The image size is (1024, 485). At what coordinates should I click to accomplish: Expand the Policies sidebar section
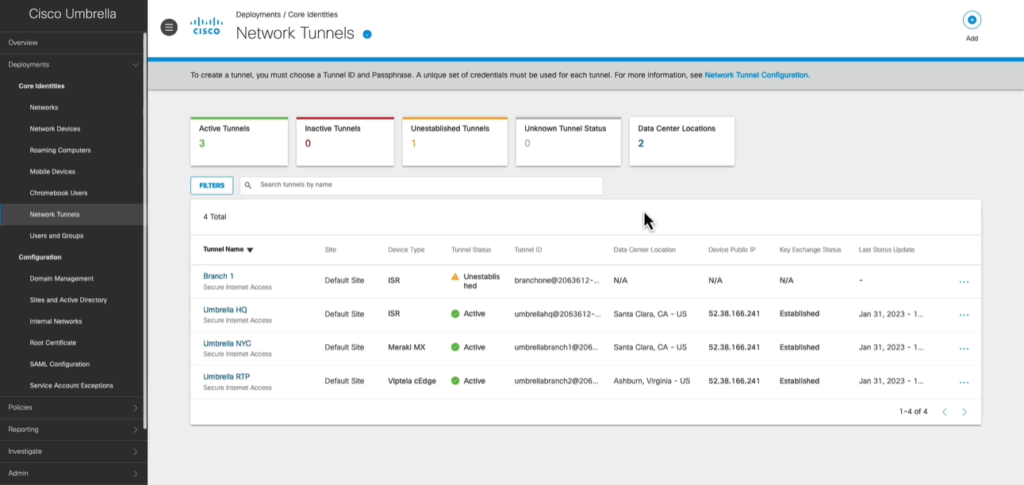click(135, 408)
